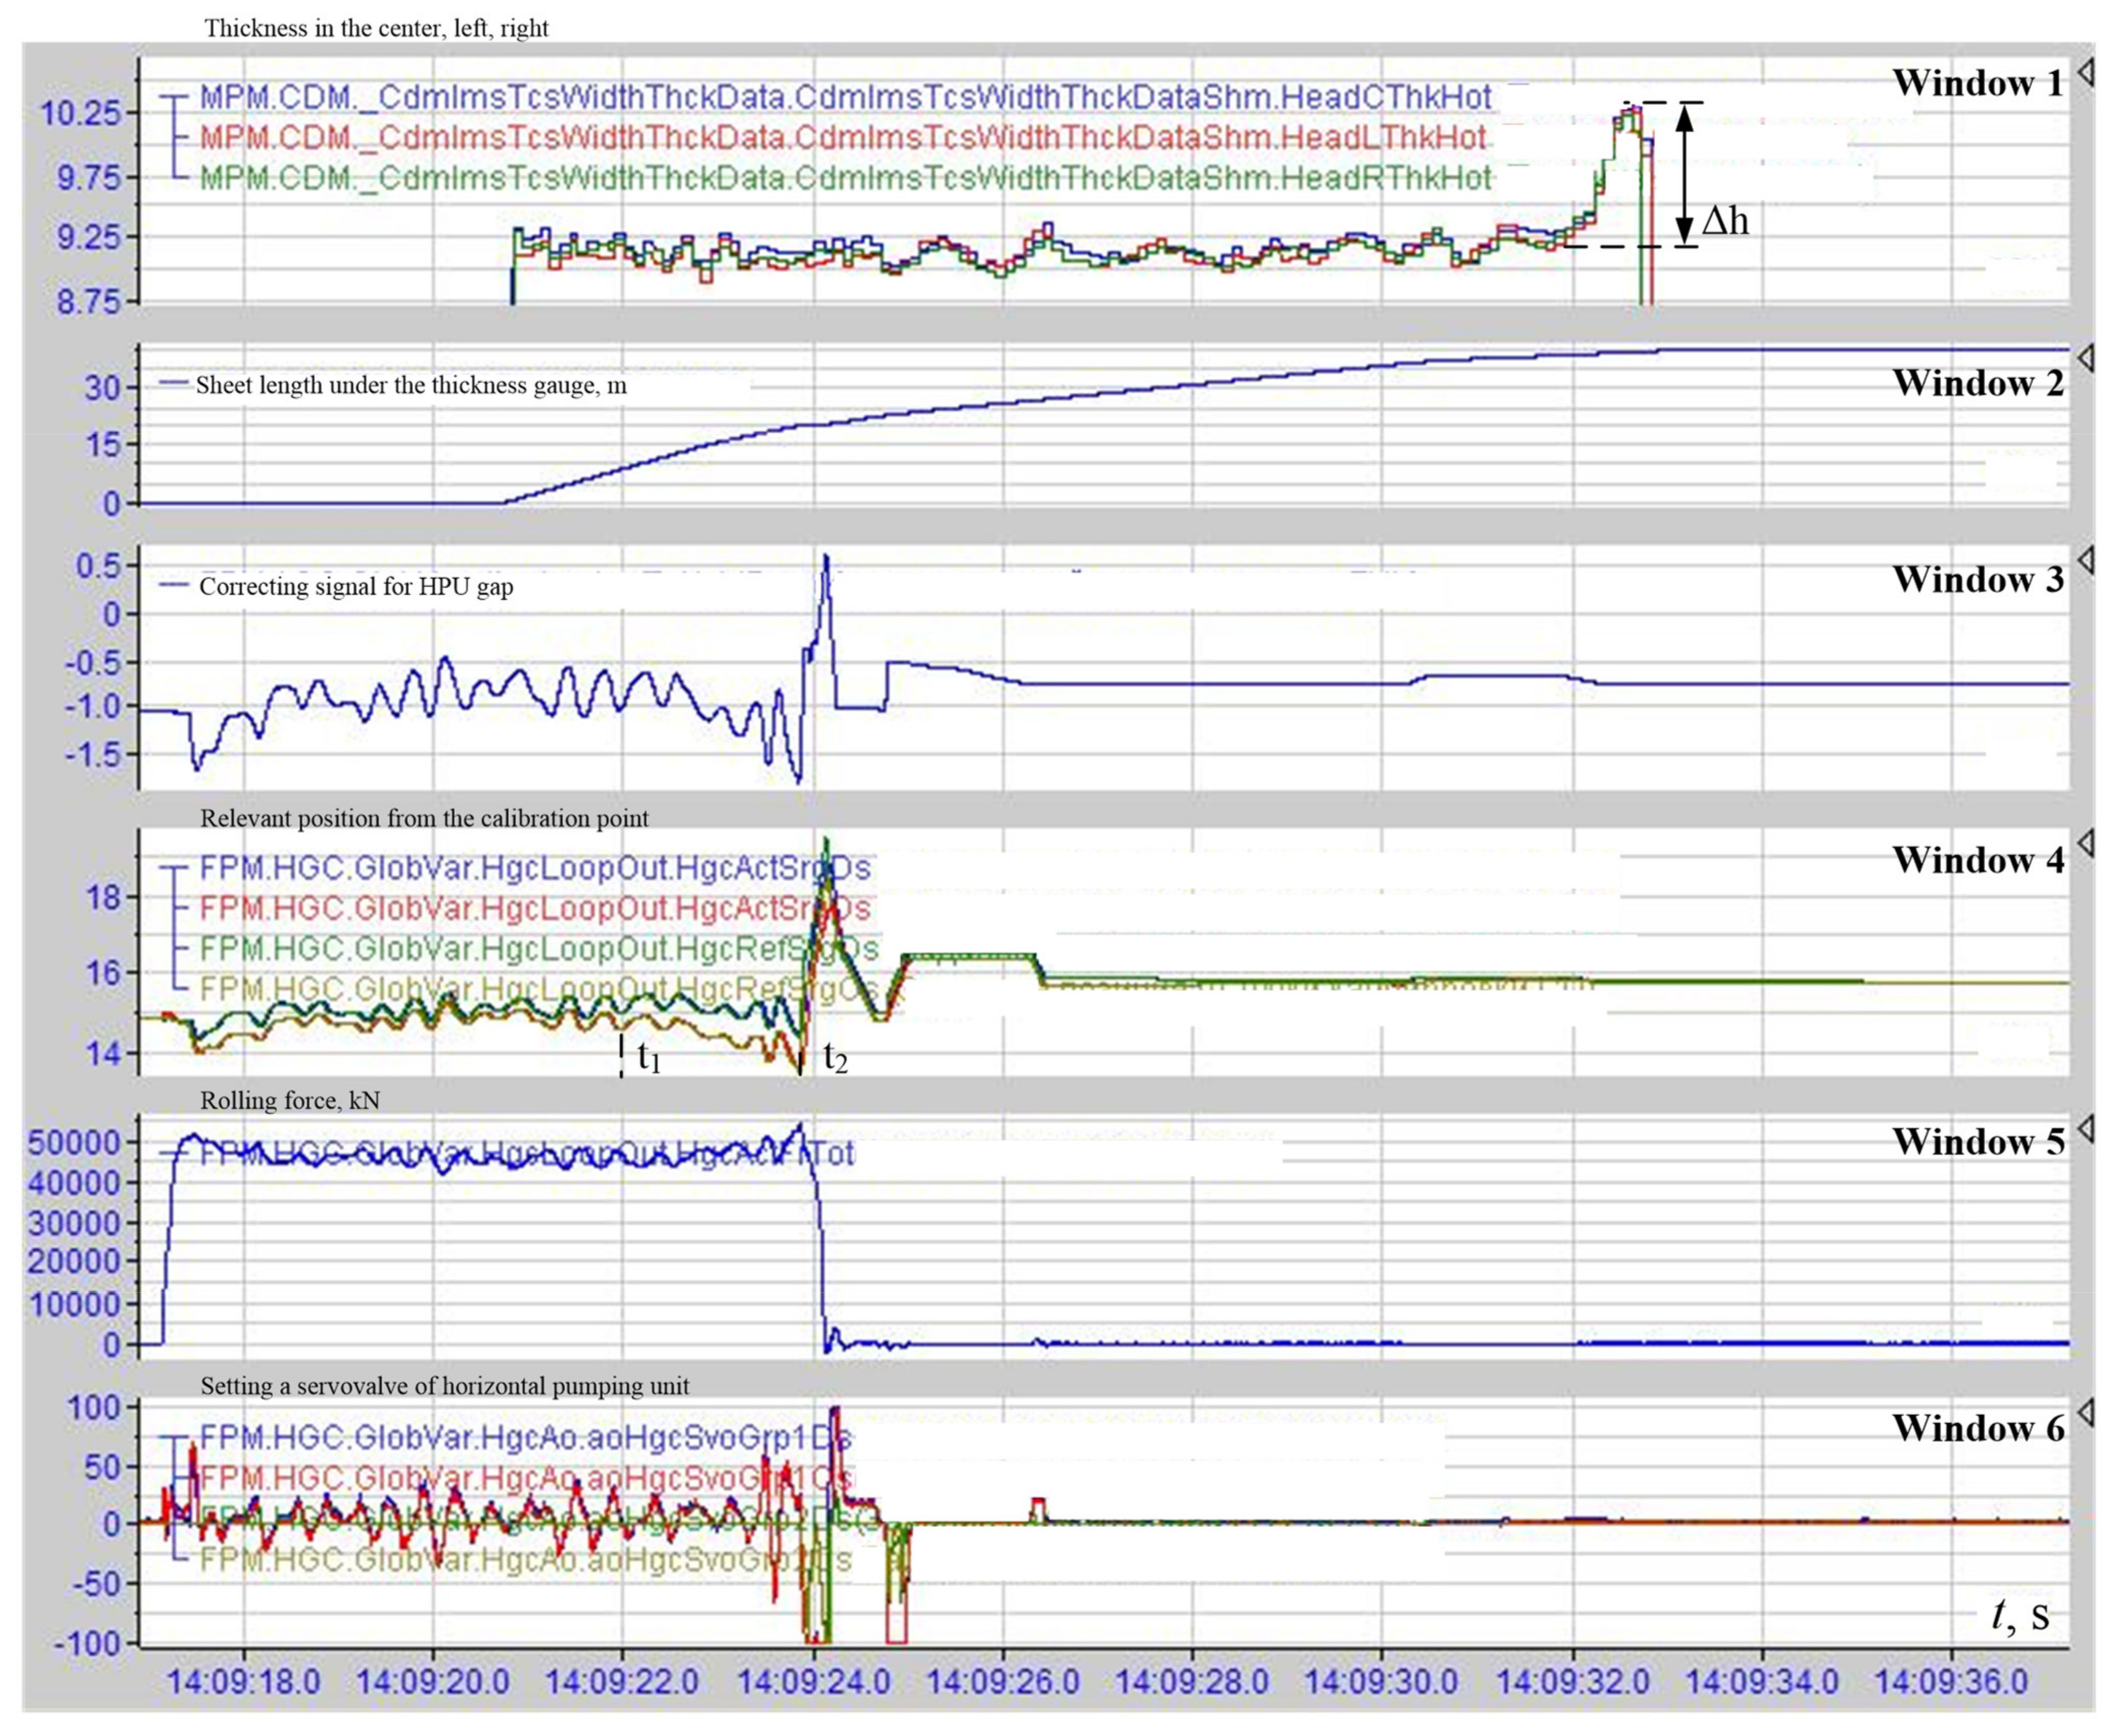Click the Δh thickness annotation arrow
The image size is (2118, 1736).
1685,175
